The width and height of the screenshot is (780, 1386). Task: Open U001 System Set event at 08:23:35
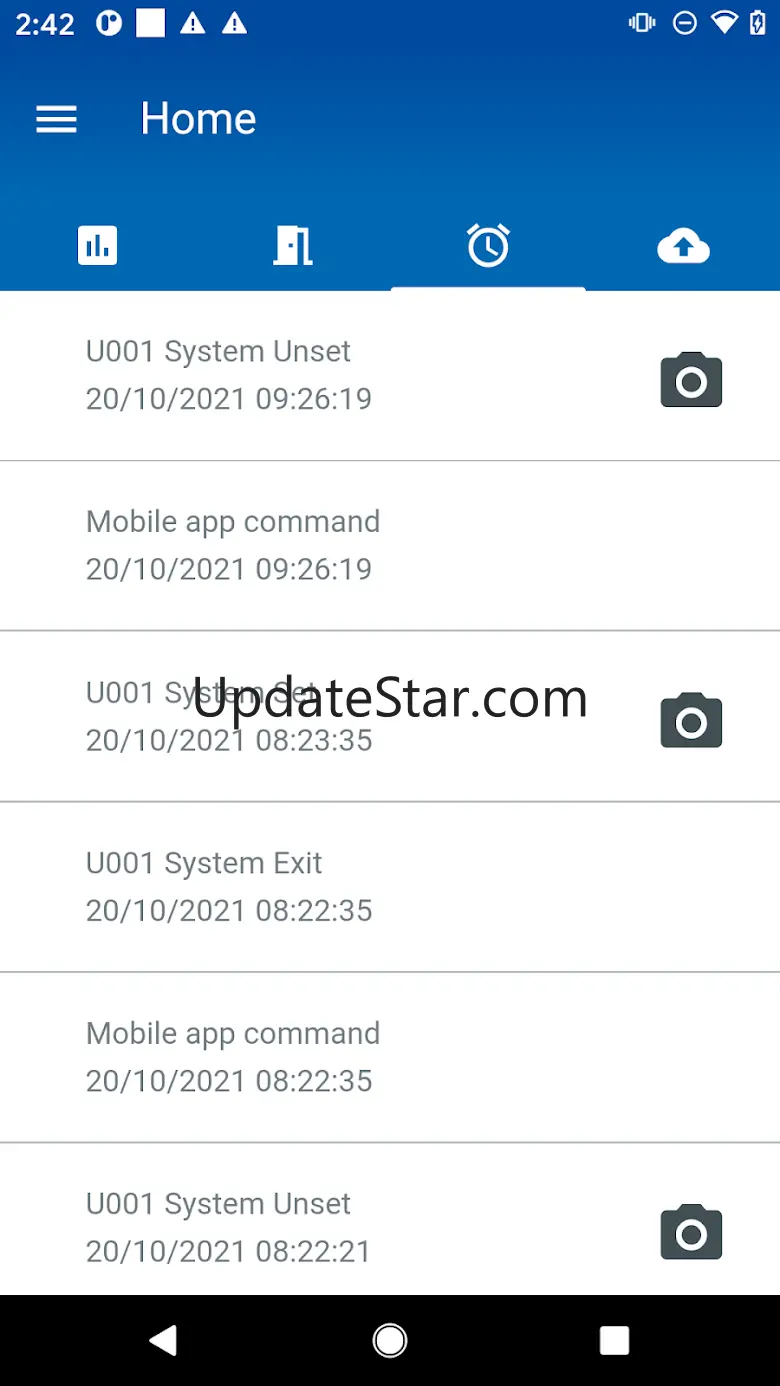390,716
